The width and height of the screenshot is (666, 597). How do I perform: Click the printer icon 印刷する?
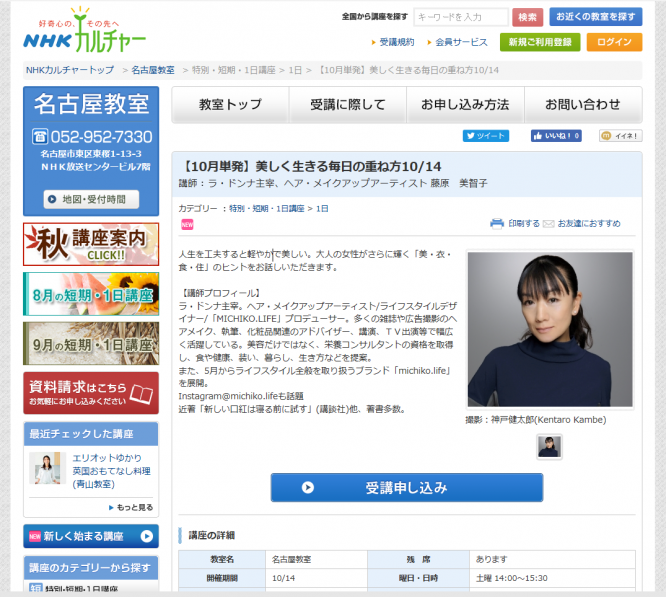[x=497, y=223]
